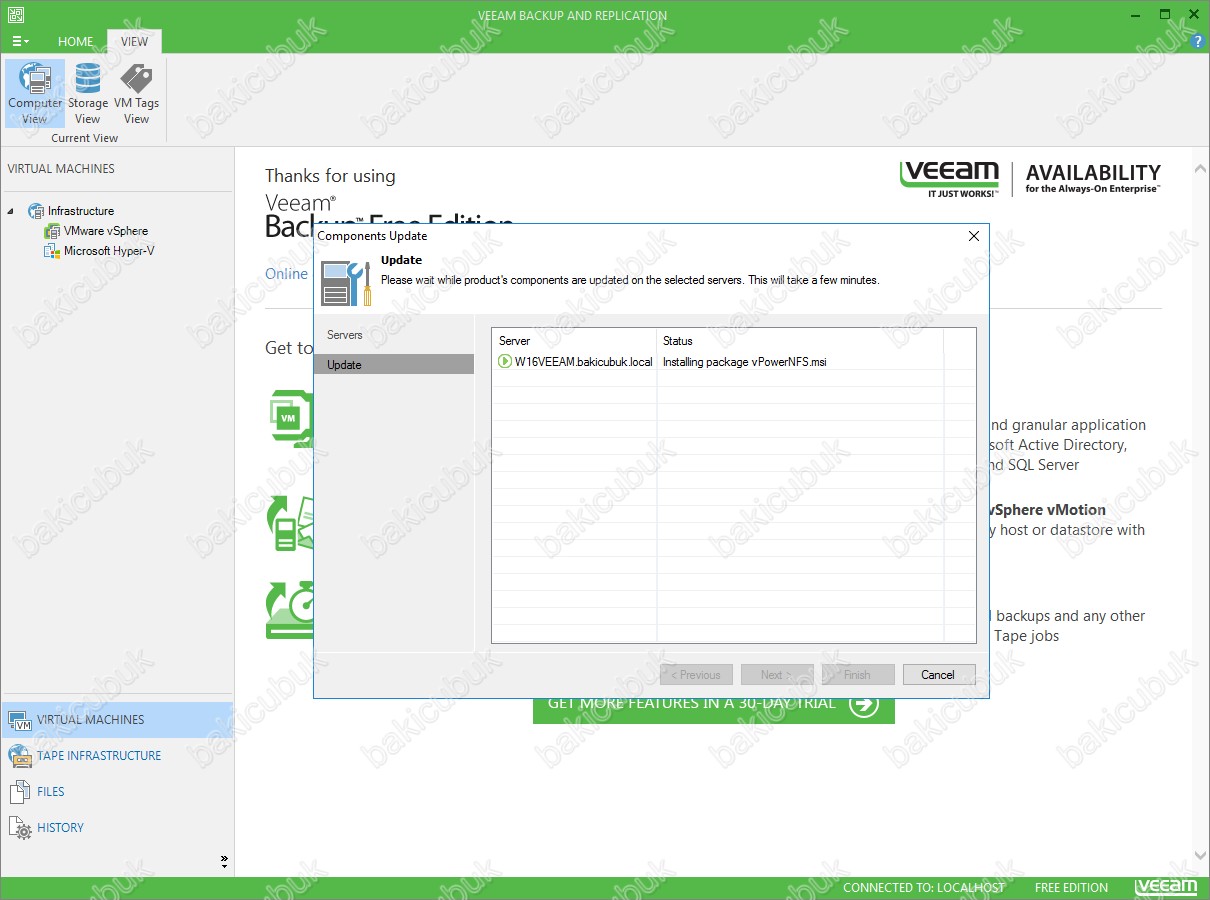The image size is (1210, 900).
Task: Close the Components Update dialog
Action: [974, 236]
